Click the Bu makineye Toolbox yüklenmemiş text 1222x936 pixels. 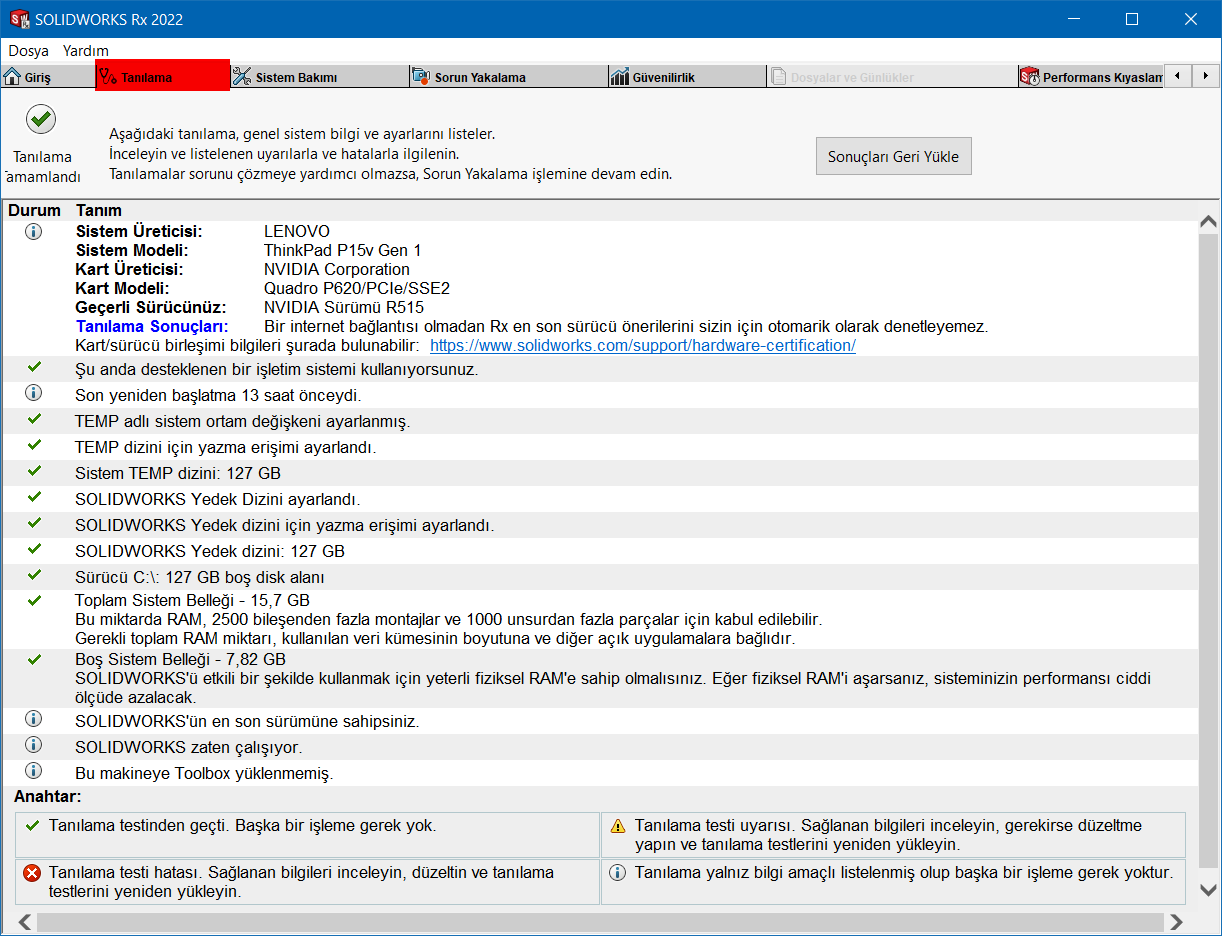coord(204,773)
